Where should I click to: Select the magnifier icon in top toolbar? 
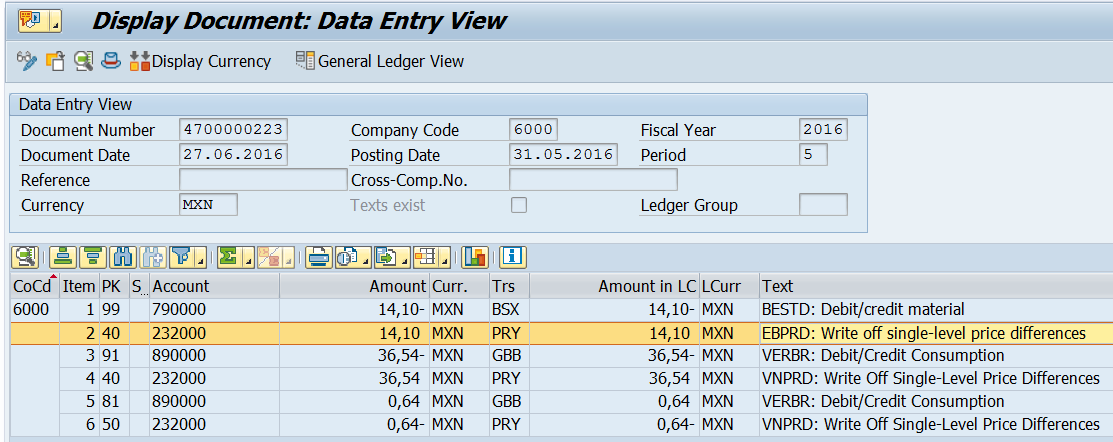coord(84,61)
